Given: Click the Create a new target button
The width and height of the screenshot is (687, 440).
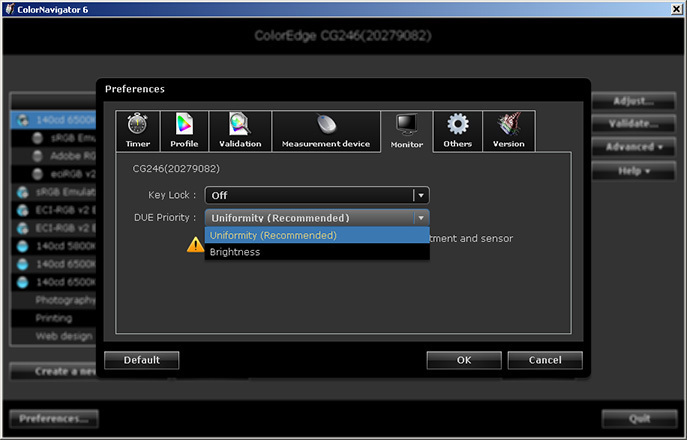Looking at the screenshot, I should (x=53, y=372).
